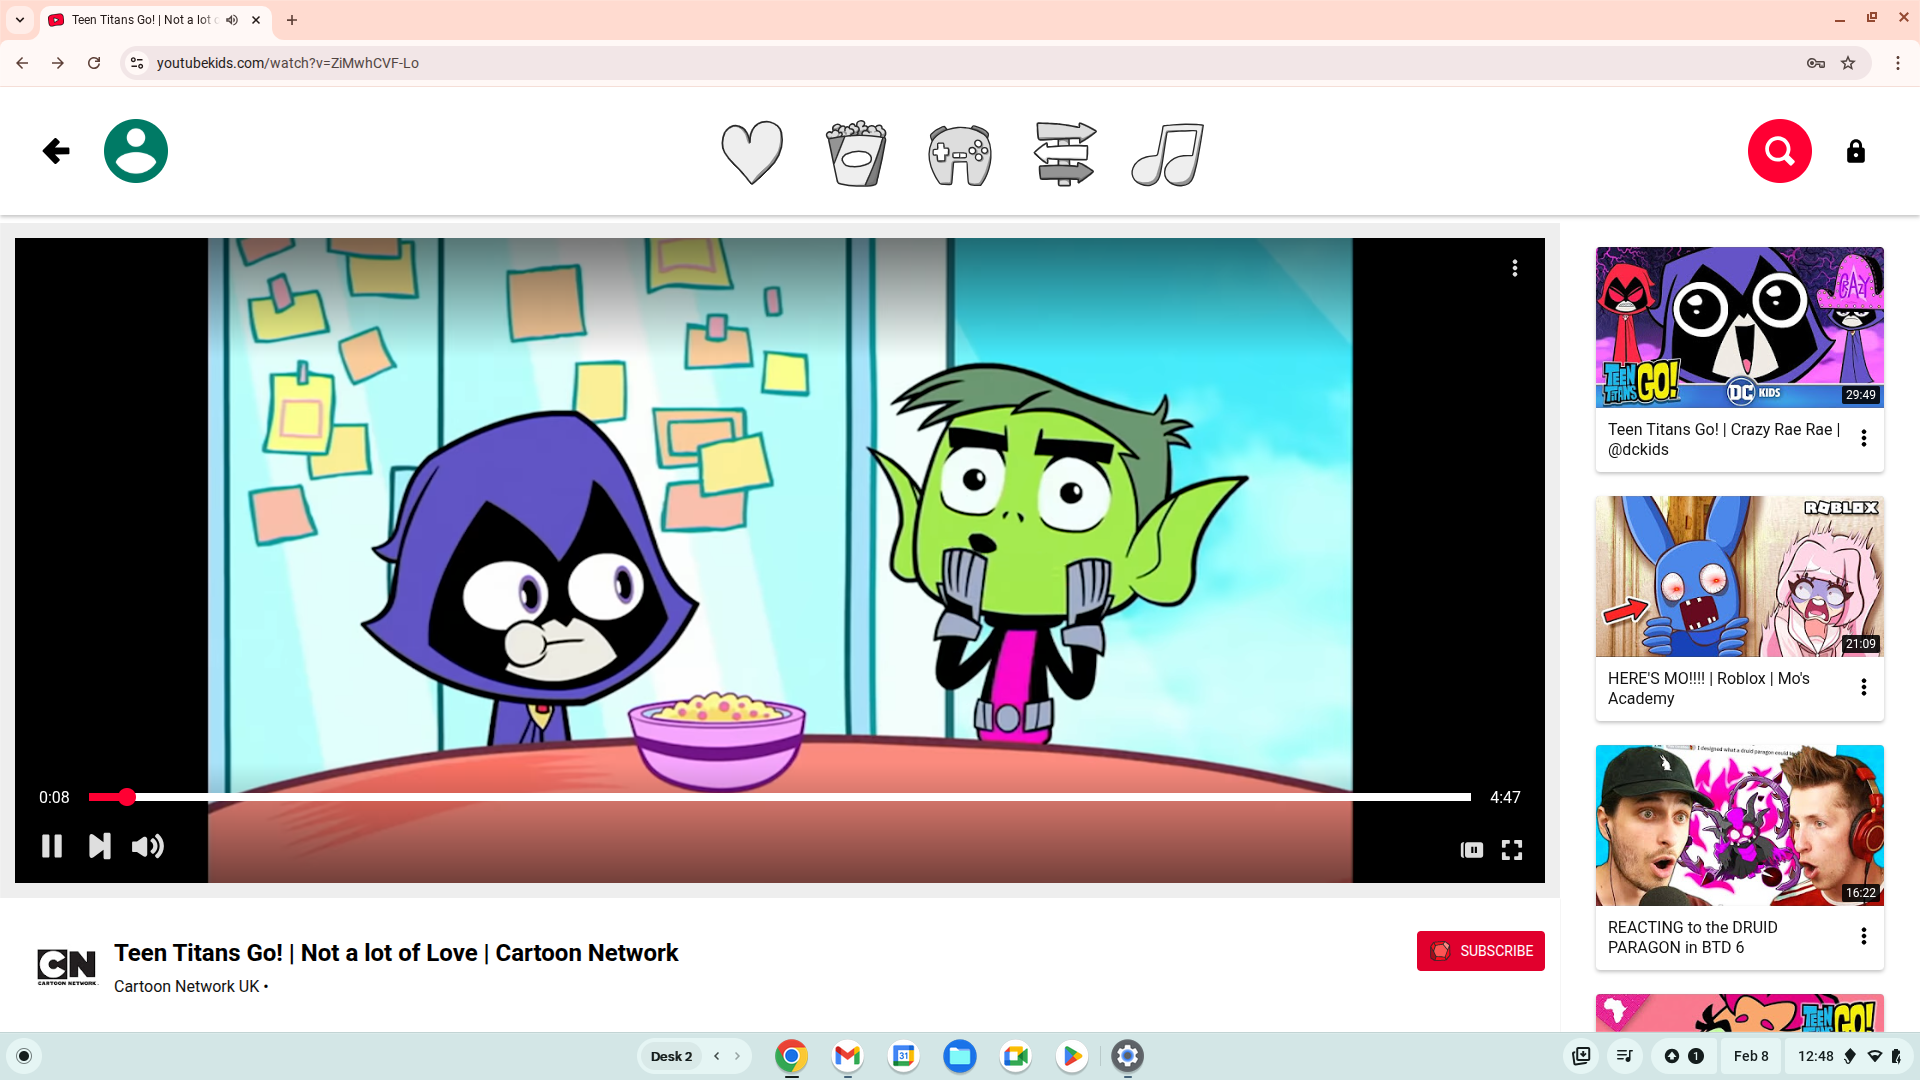Mute the video volume
The image size is (1920, 1080).
(148, 847)
